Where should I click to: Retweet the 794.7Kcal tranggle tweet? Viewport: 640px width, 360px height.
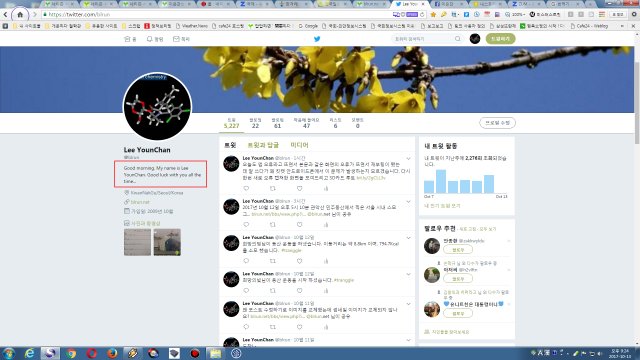273,261
